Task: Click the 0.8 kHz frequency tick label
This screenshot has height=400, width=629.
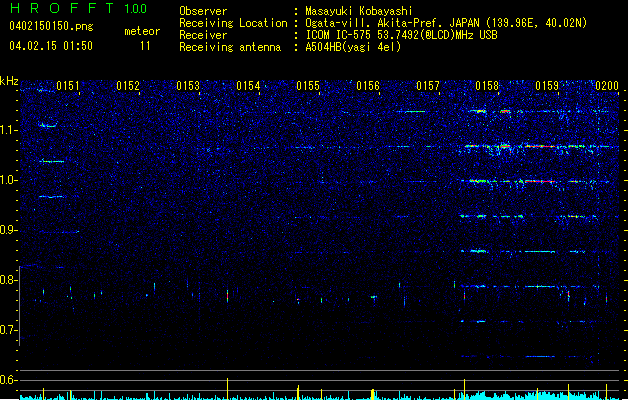Action: click(x=8, y=280)
